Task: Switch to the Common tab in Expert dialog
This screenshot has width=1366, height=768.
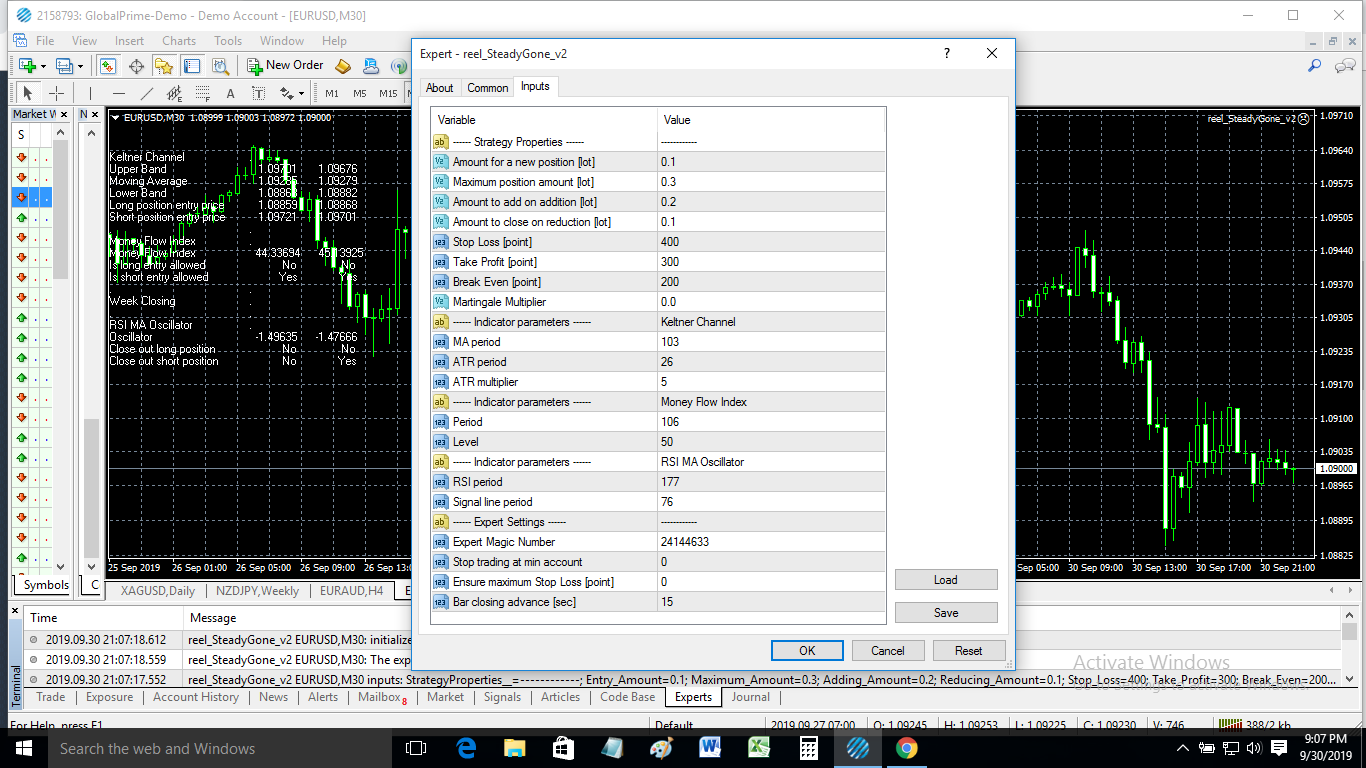Action: 488,87
